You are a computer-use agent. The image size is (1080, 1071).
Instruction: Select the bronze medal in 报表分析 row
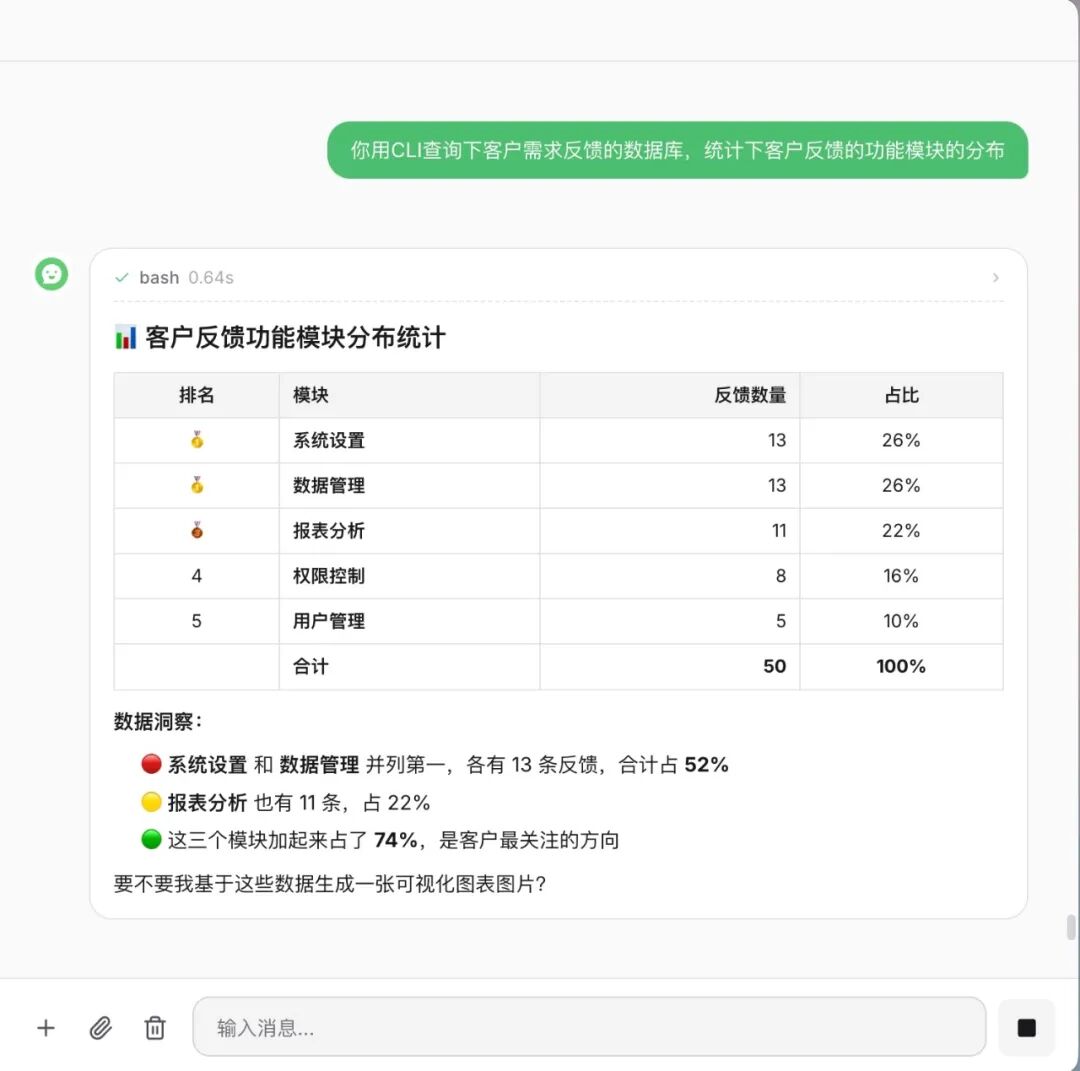[197, 530]
